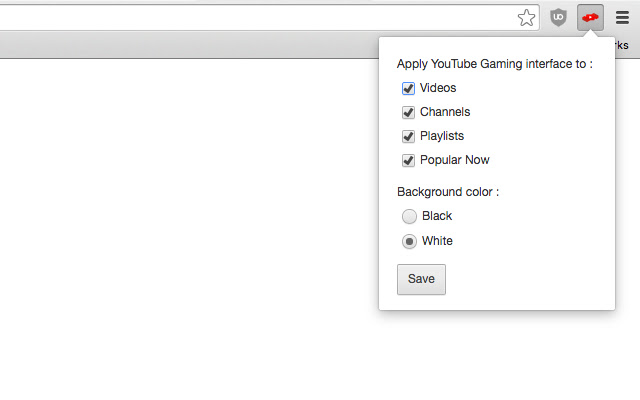The height and width of the screenshot is (400, 640).
Task: Uncheck the Videos checkbox
Action: [x=408, y=88]
